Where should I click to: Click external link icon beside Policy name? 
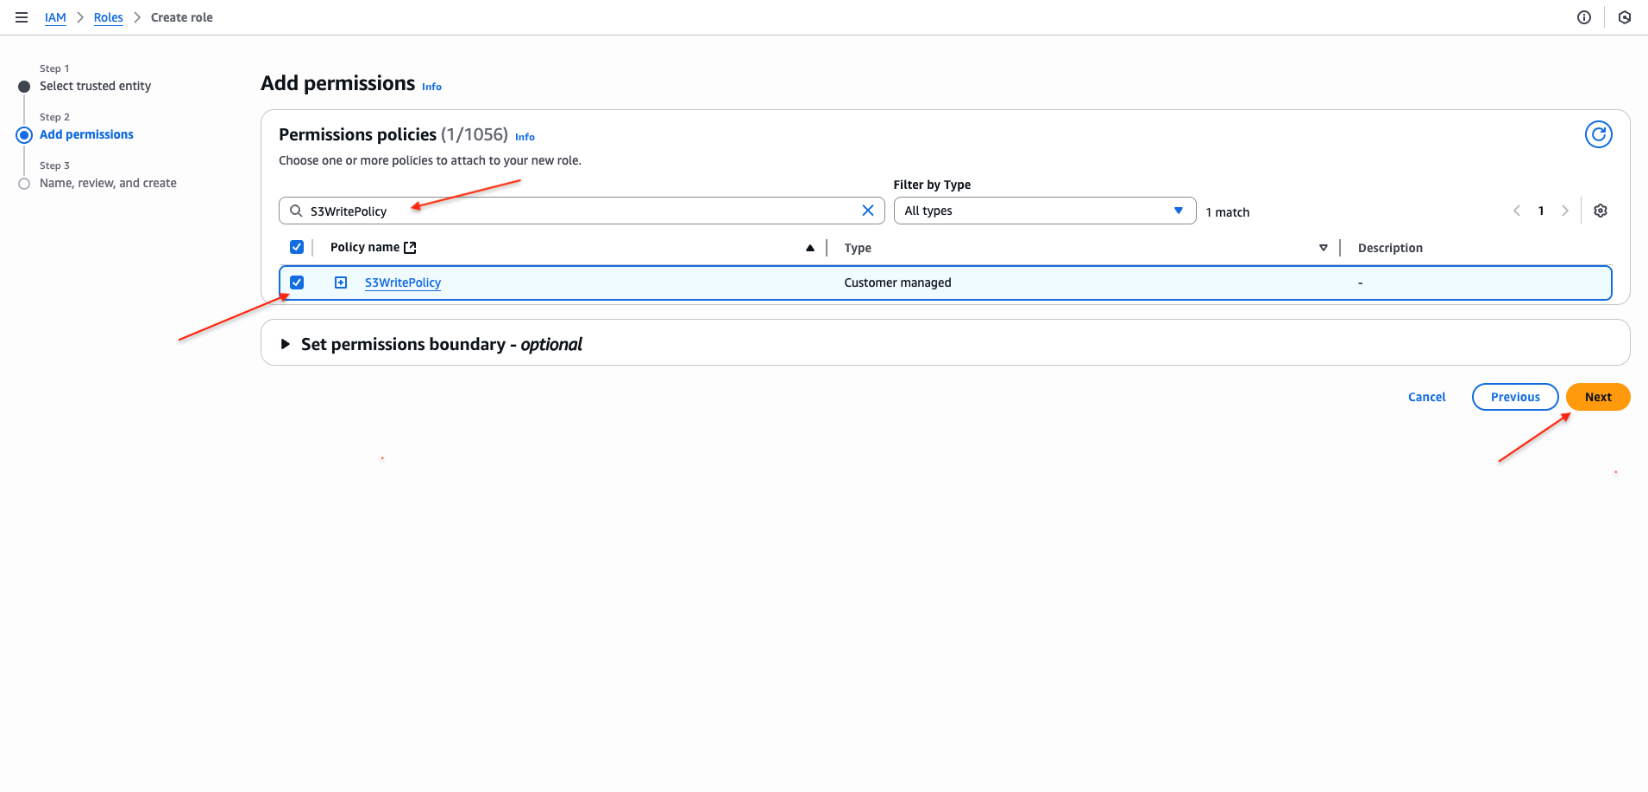[410, 248]
